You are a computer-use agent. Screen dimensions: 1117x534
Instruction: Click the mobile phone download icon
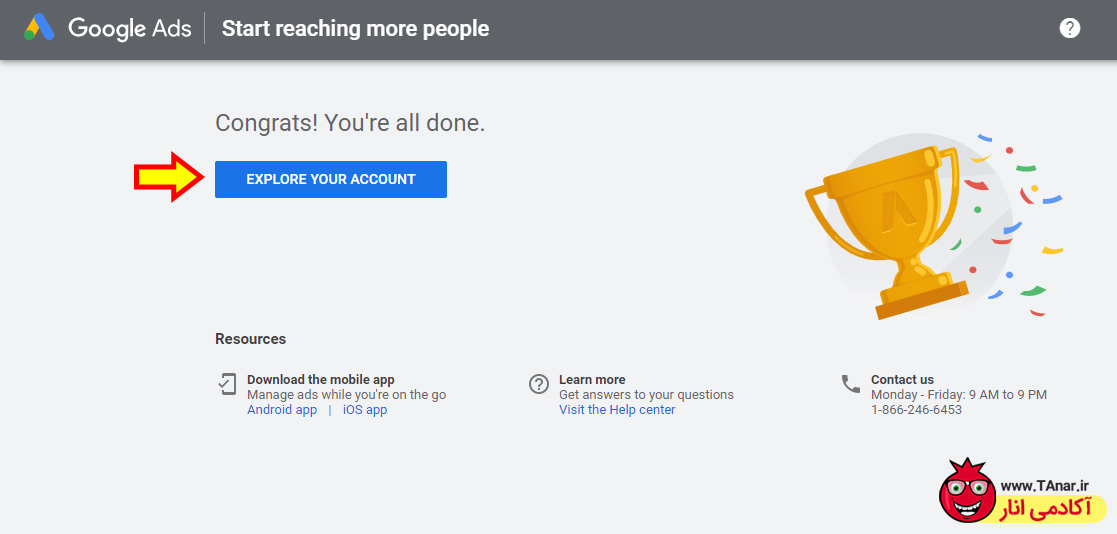227,384
